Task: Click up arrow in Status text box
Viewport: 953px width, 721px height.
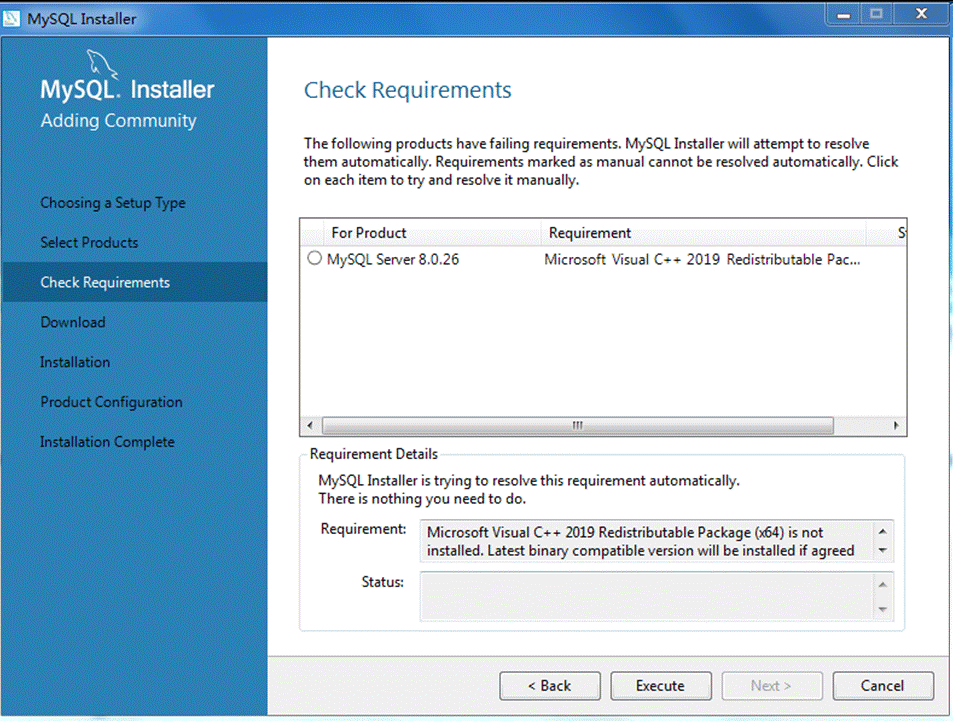Action: point(882,585)
